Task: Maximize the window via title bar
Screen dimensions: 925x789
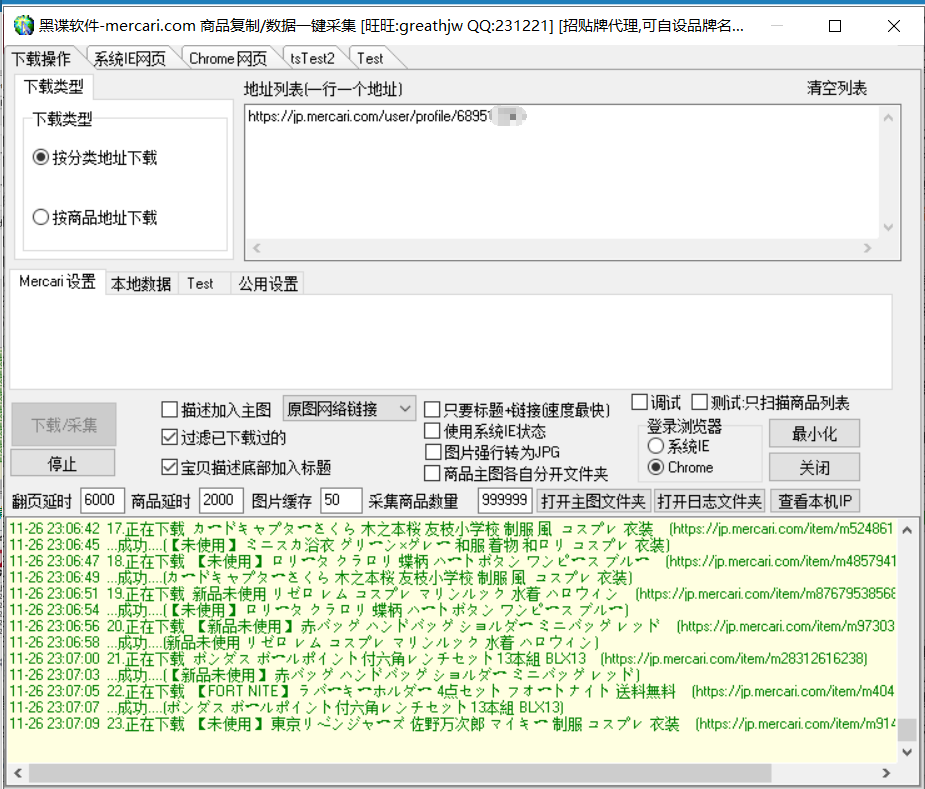Action: click(x=835, y=26)
